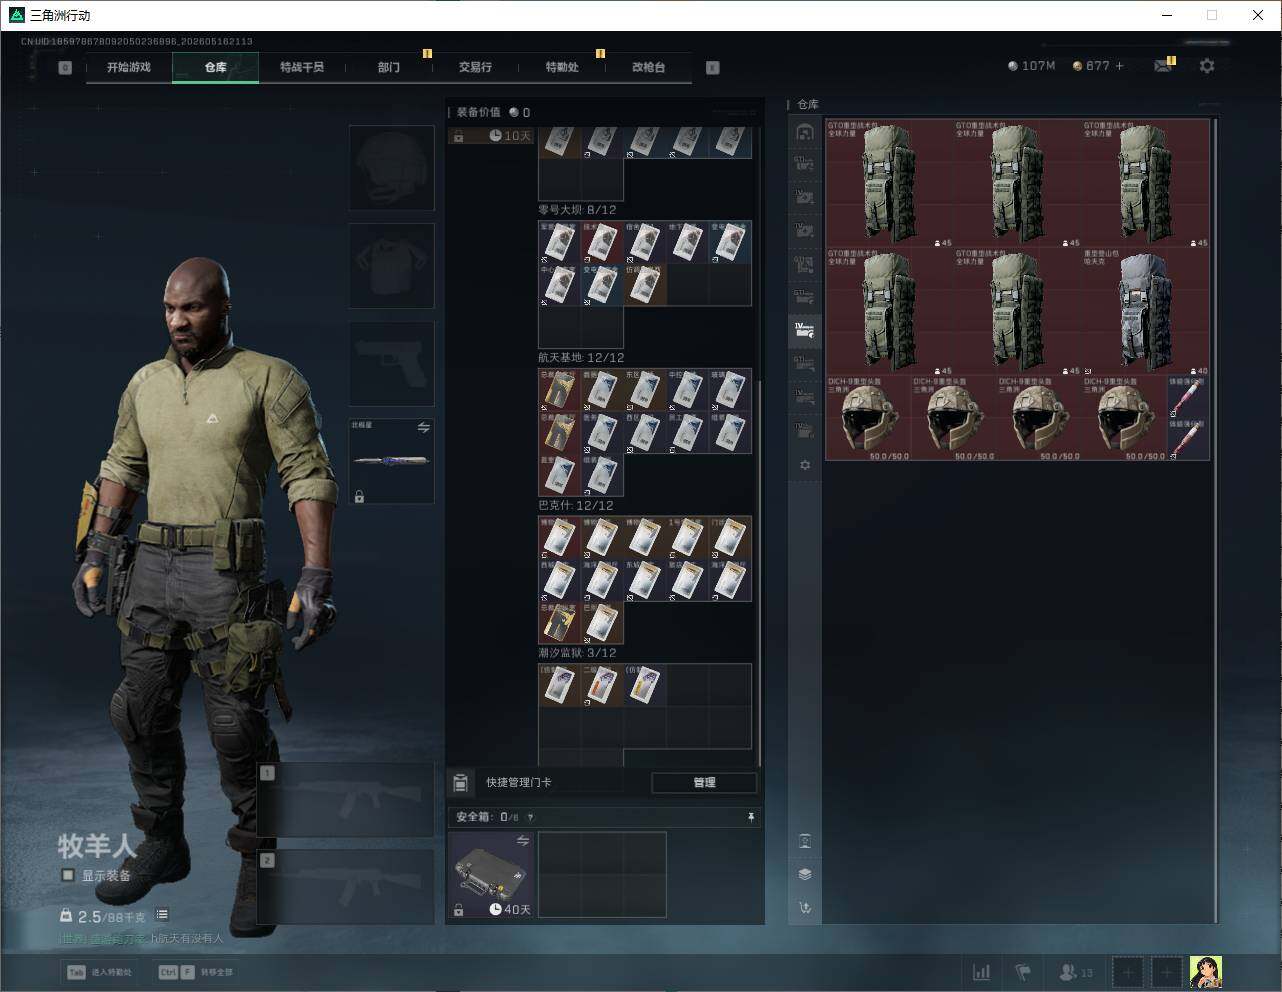Select first keycard under 巴克什
The width and height of the screenshot is (1282, 992).
click(560, 538)
